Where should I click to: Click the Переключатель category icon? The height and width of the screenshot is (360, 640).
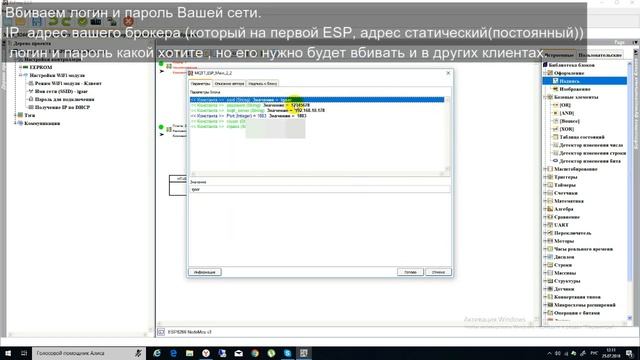(550, 233)
